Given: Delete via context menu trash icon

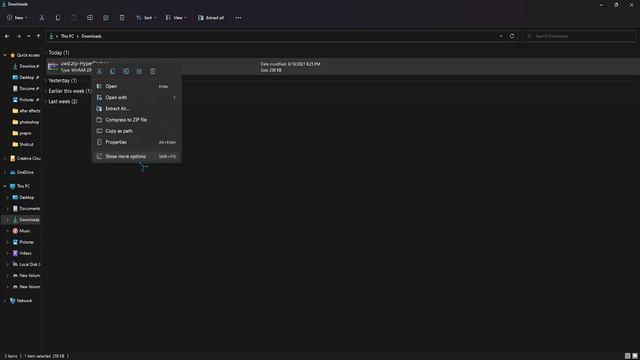Looking at the screenshot, I should click(153, 71).
